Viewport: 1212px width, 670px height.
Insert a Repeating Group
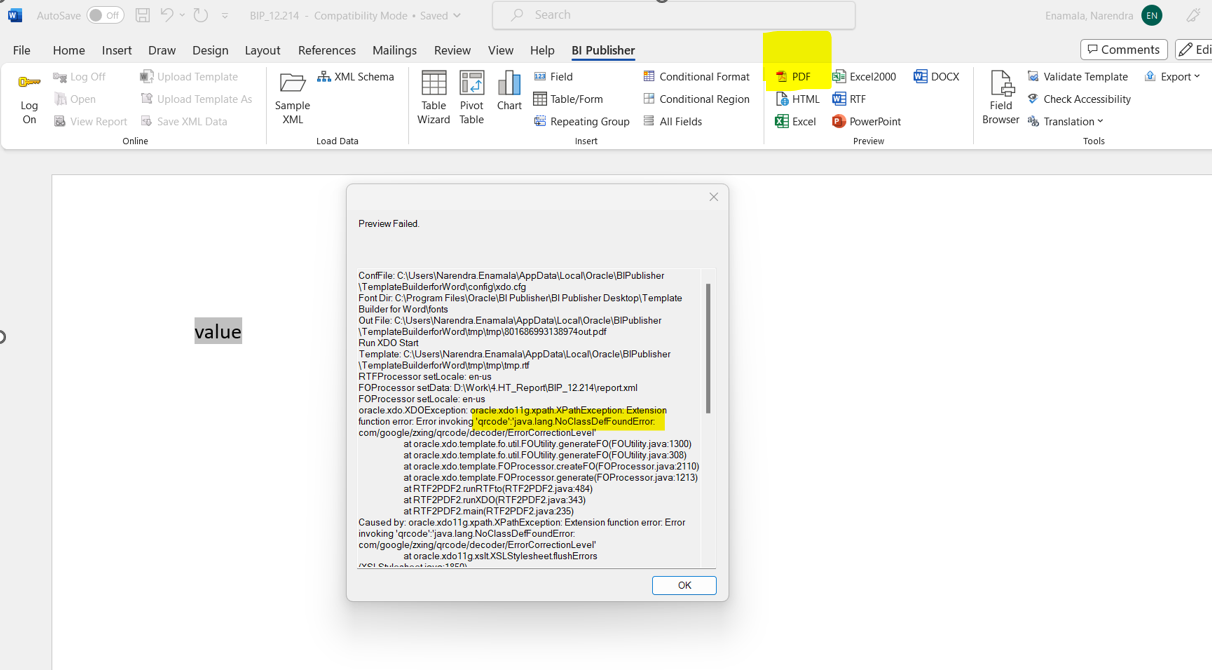pyautogui.click(x=581, y=121)
